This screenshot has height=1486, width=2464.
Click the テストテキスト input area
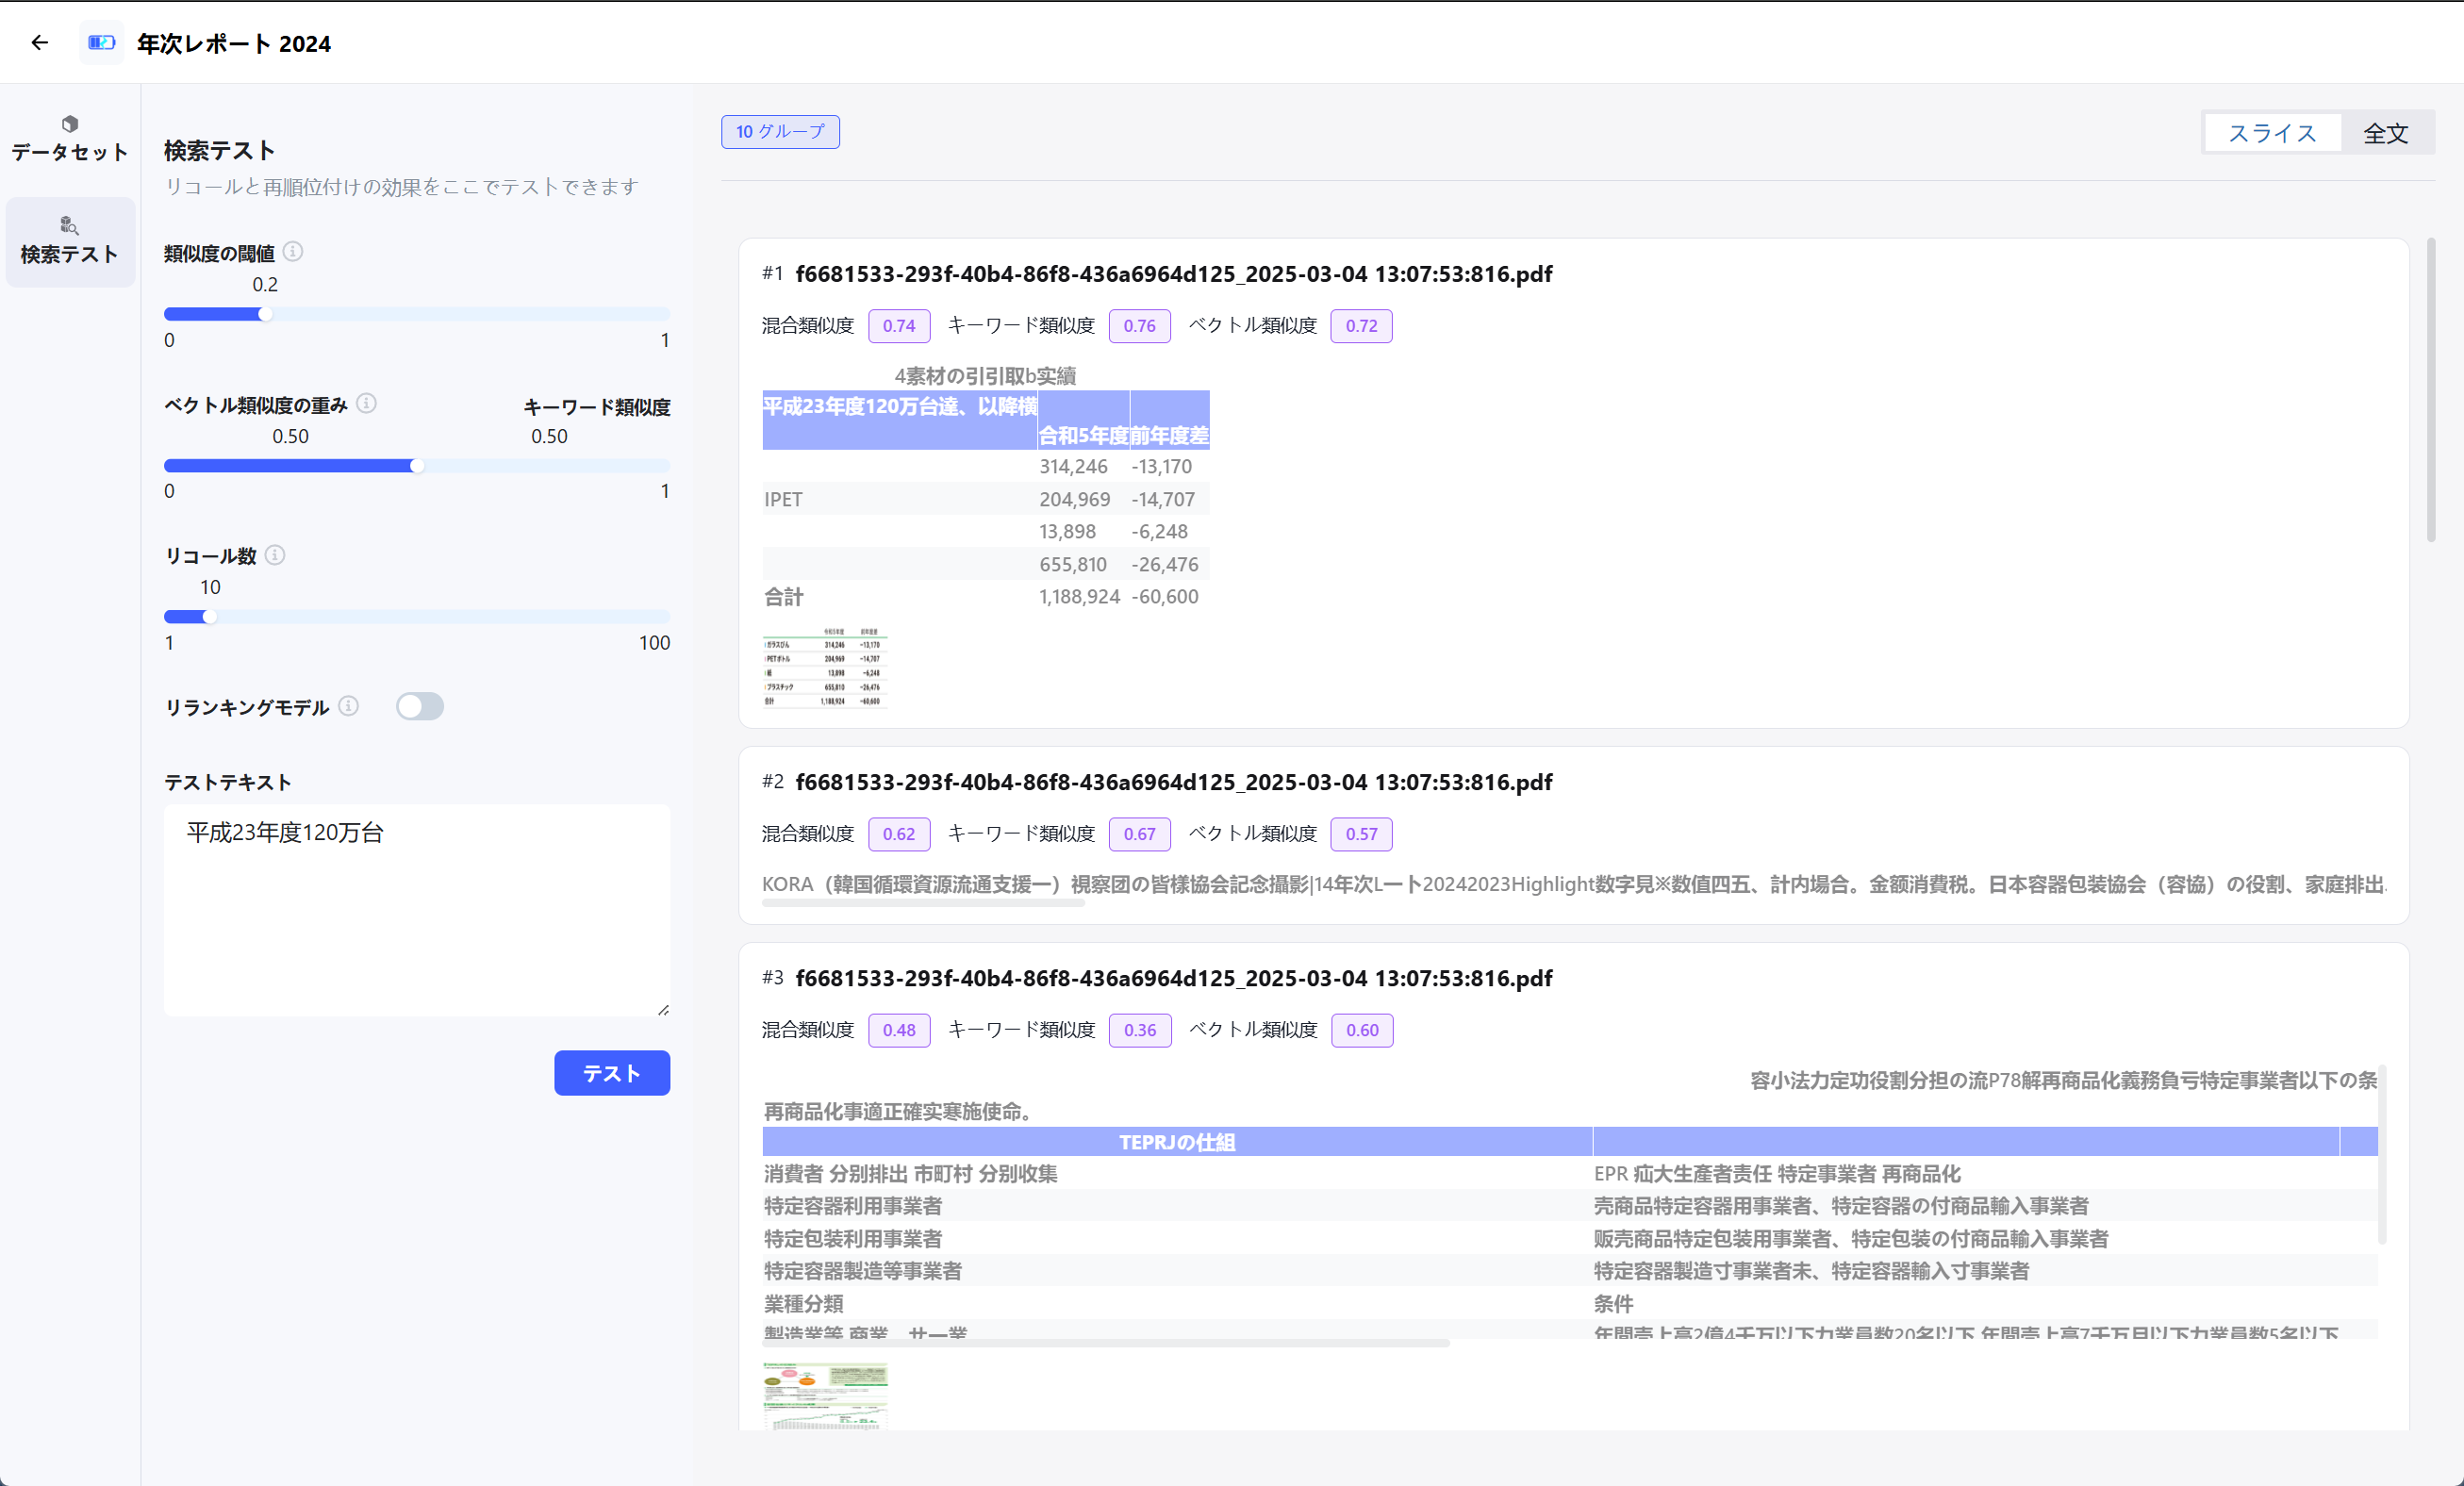[416, 909]
